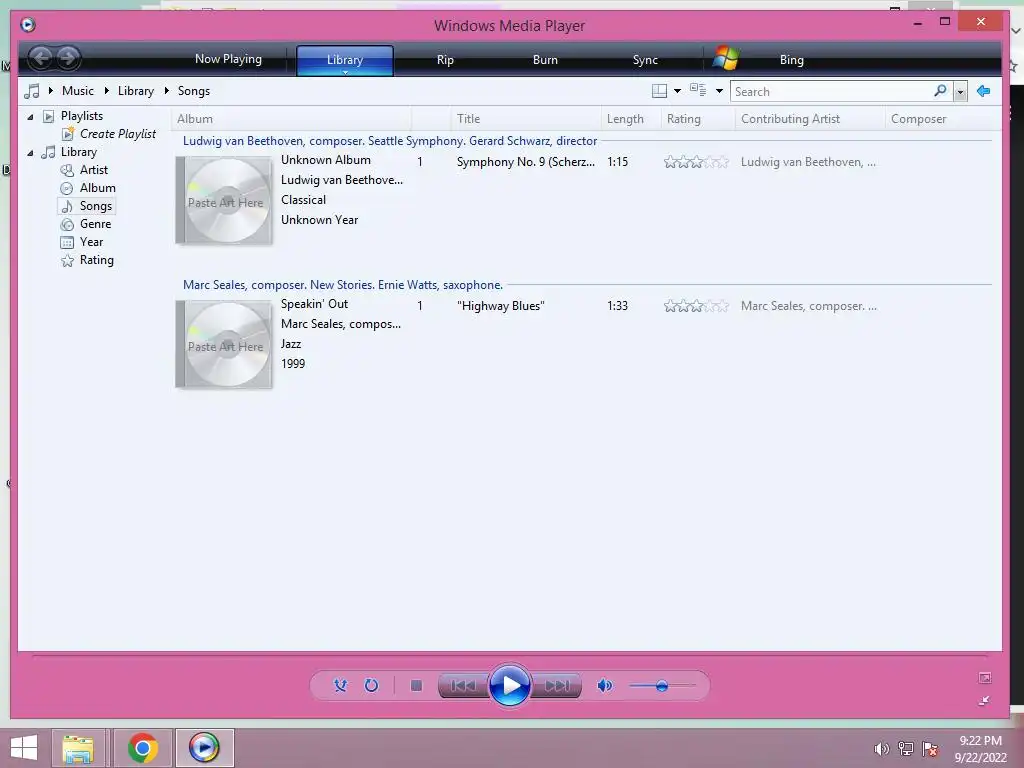Select Playlists in the sidebar
1024x768 pixels.
coord(82,116)
